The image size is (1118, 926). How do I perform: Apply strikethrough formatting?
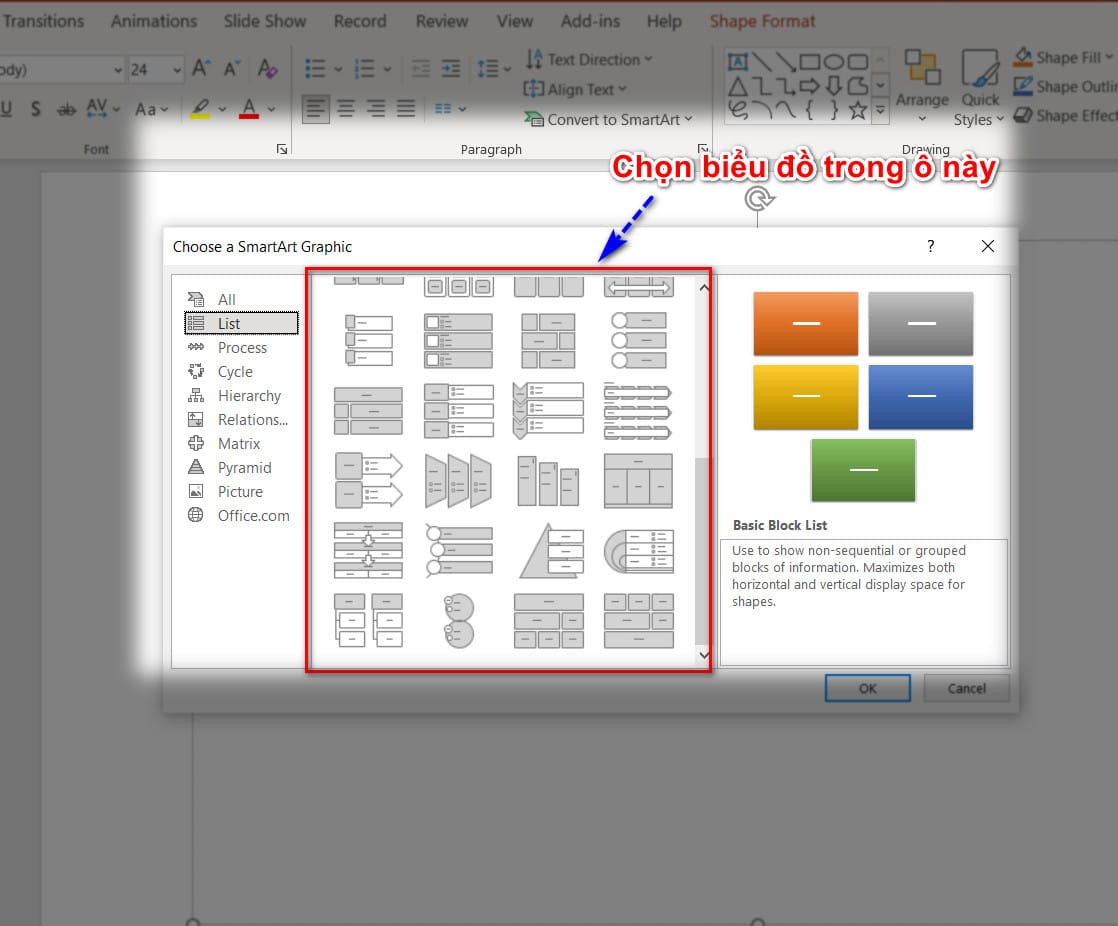point(66,109)
